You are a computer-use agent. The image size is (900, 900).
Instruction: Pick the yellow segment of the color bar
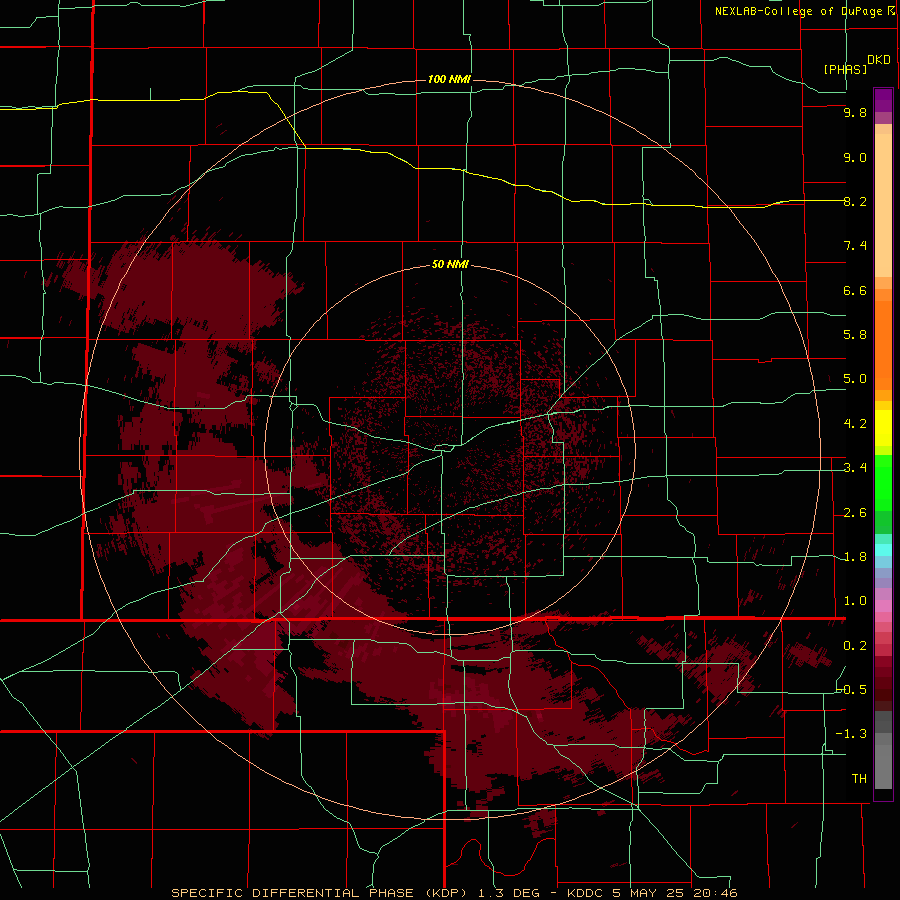(x=883, y=428)
